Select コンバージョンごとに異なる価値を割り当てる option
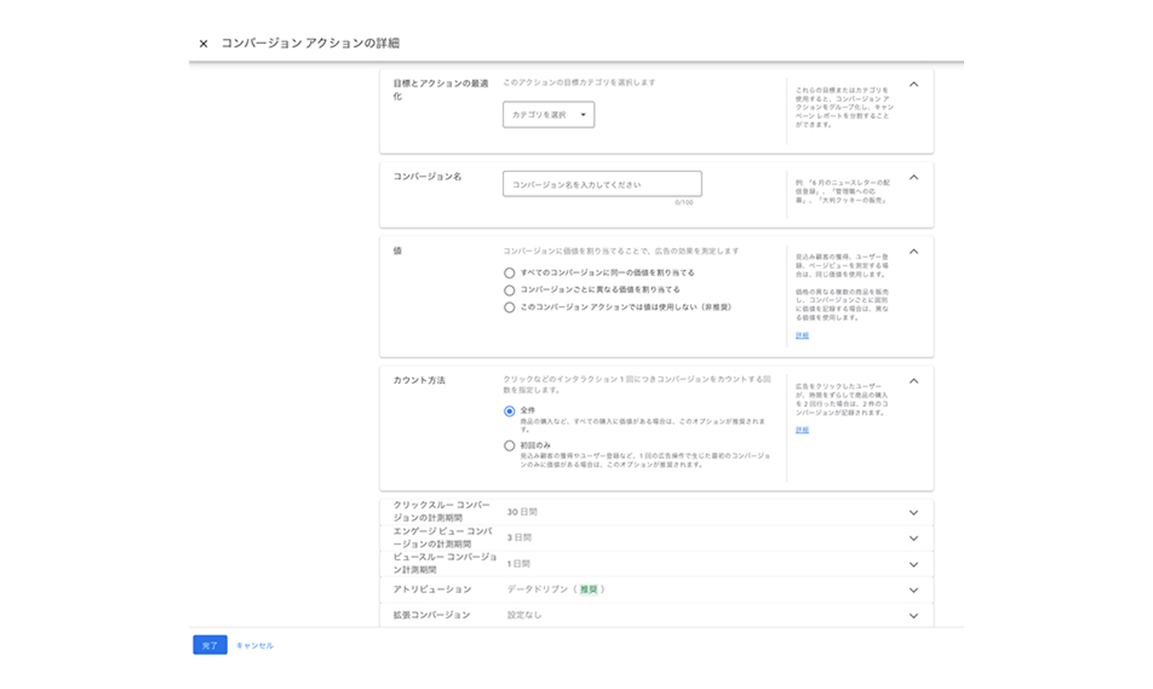This screenshot has height=689, width=1153. [x=510, y=290]
